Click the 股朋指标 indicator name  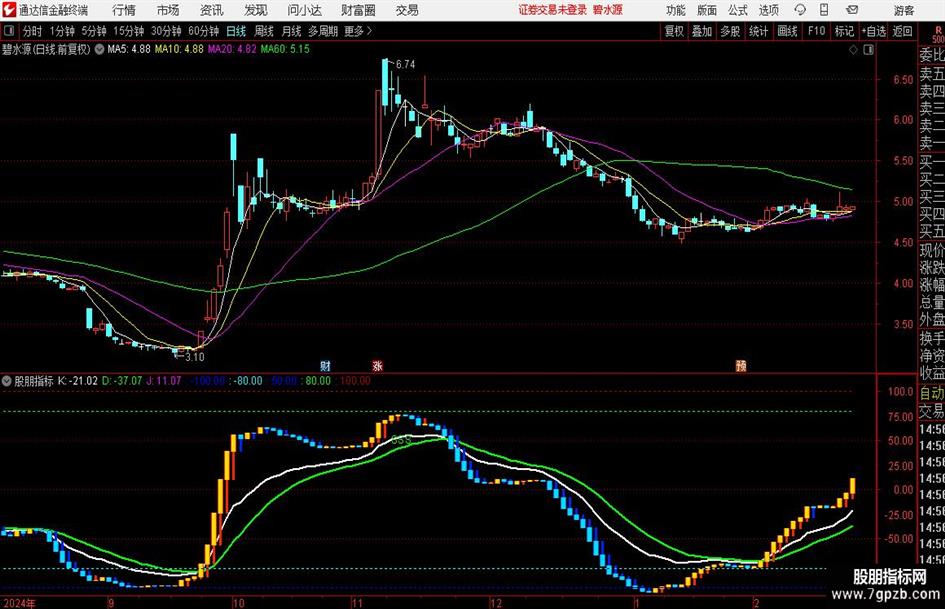tap(34, 381)
